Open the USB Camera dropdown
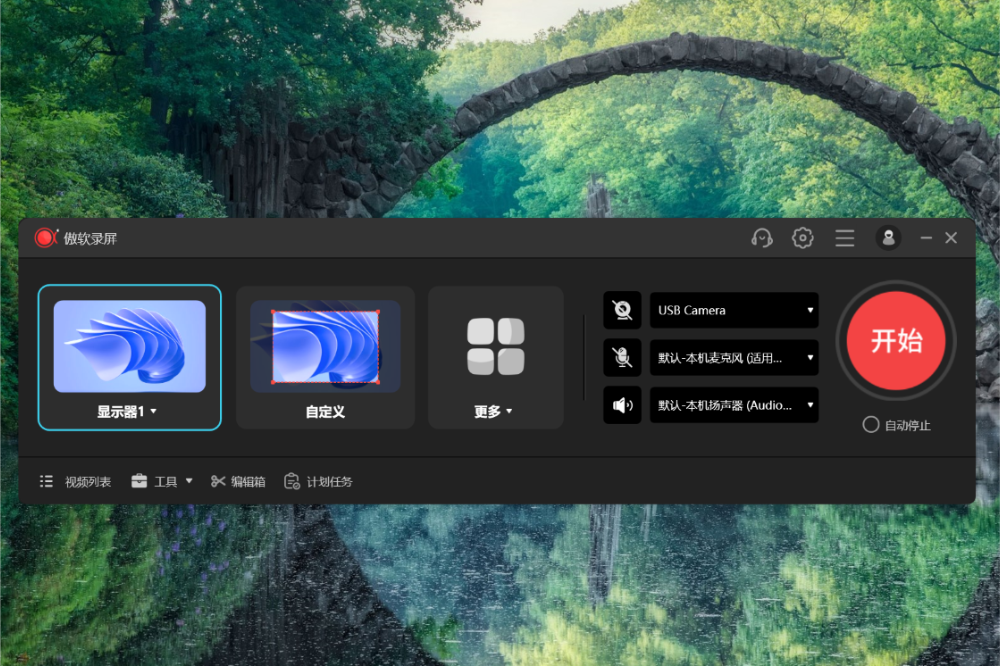 (x=734, y=310)
